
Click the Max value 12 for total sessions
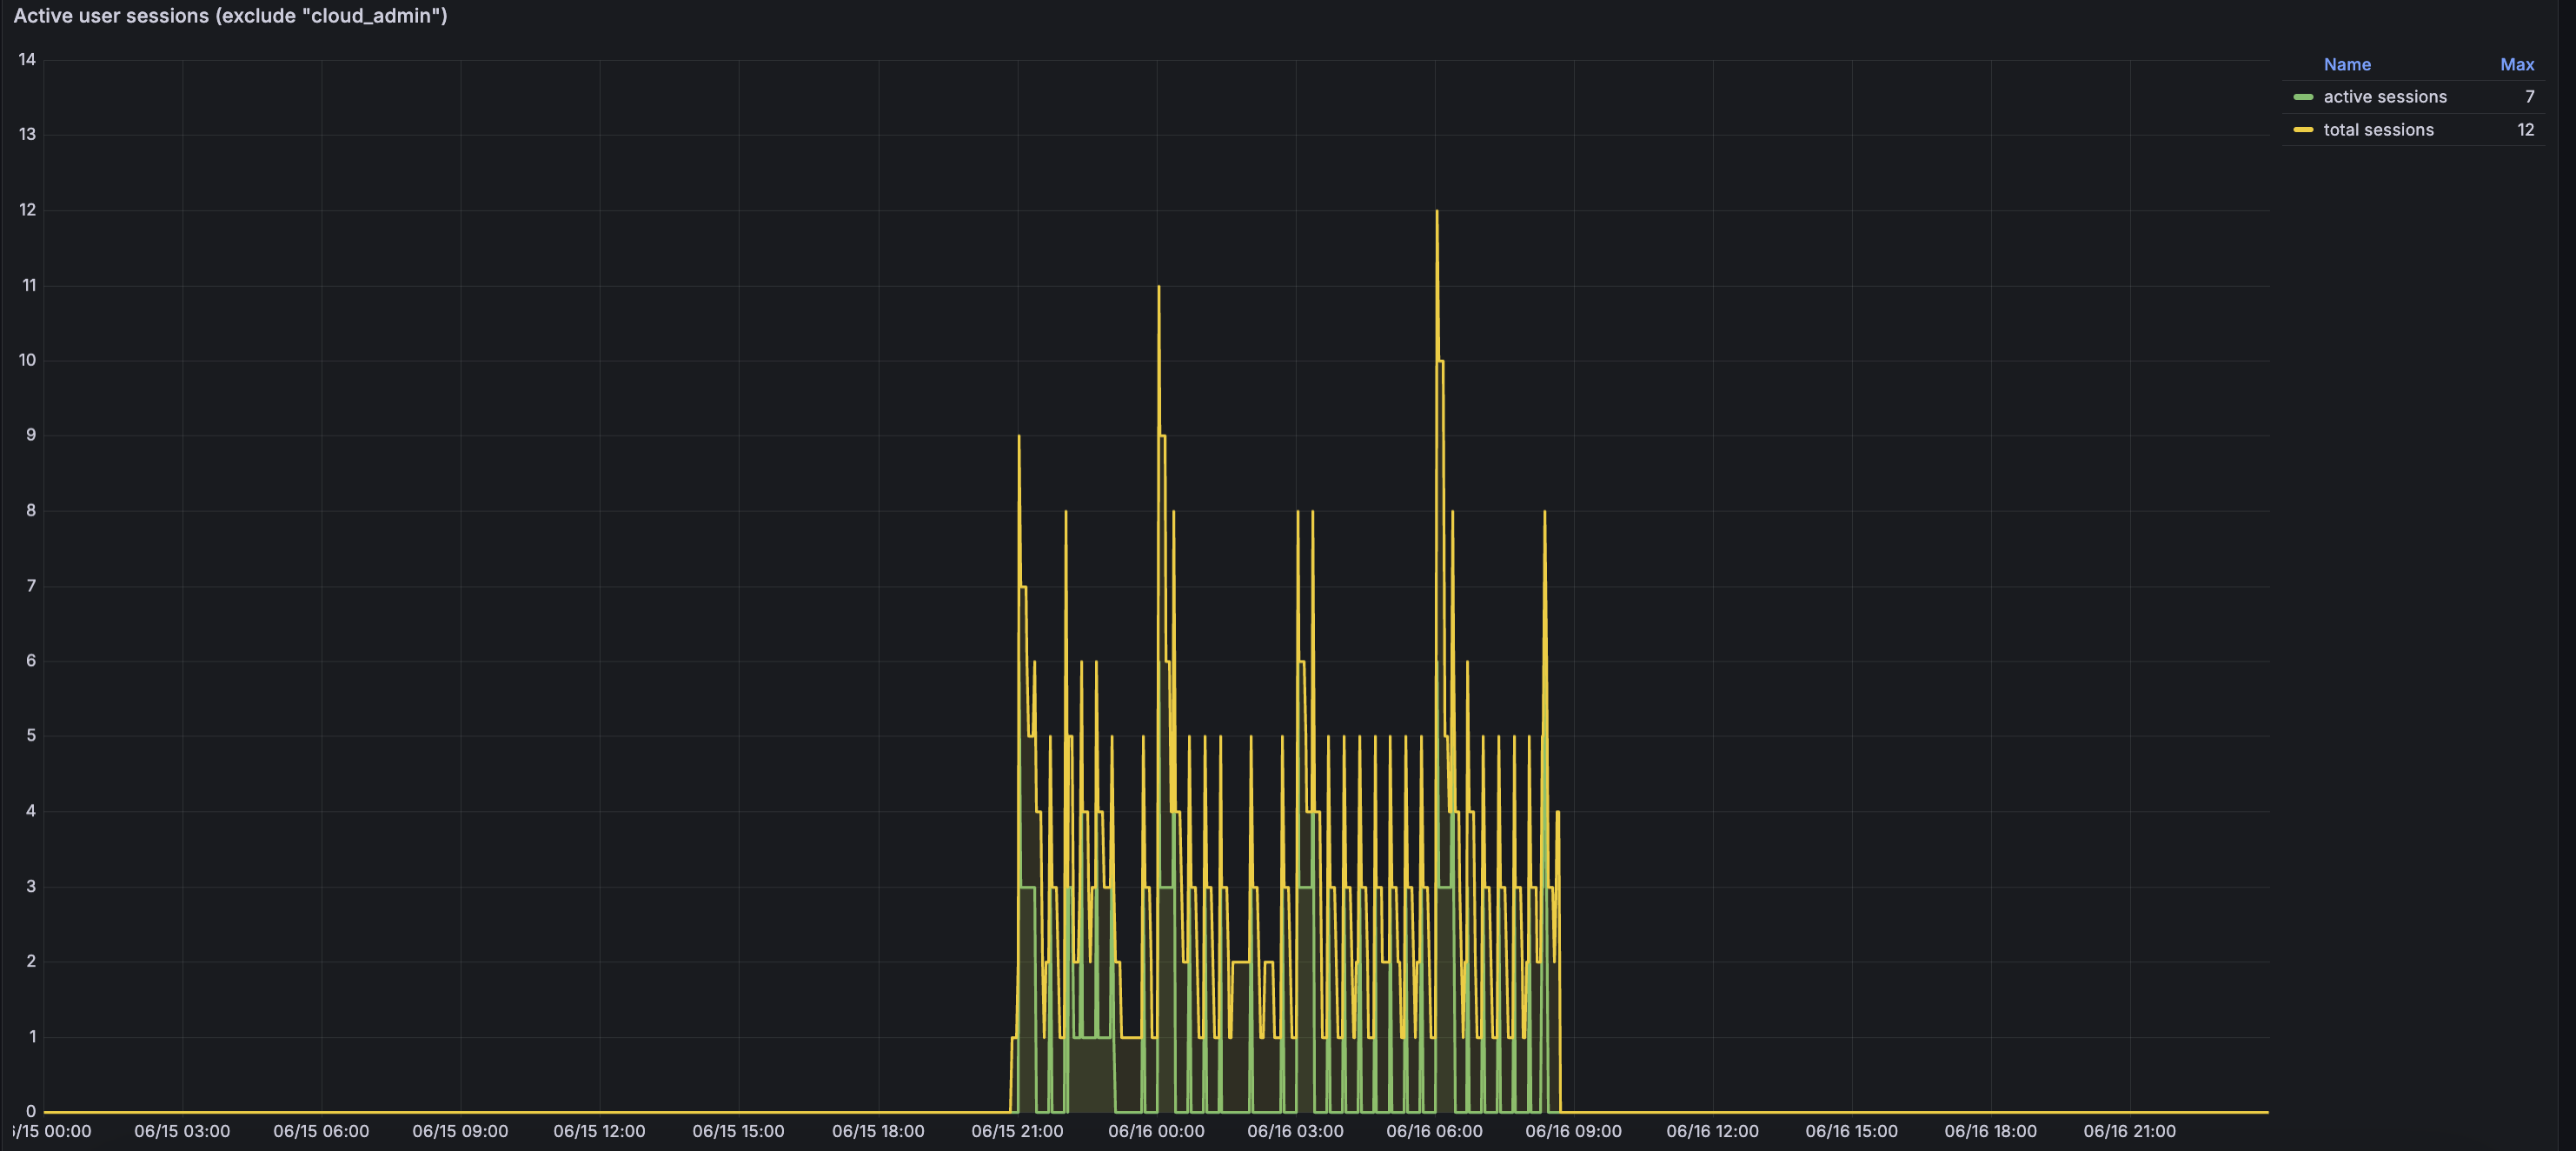tap(2525, 130)
